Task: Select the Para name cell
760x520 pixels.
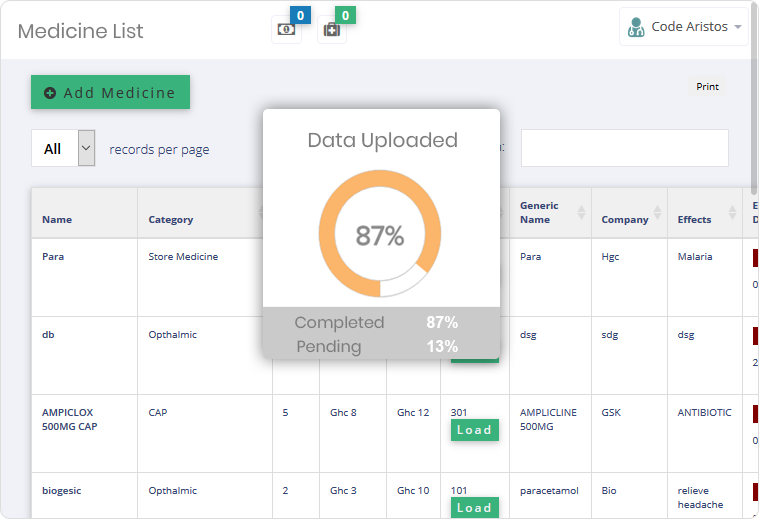Action: (84, 278)
